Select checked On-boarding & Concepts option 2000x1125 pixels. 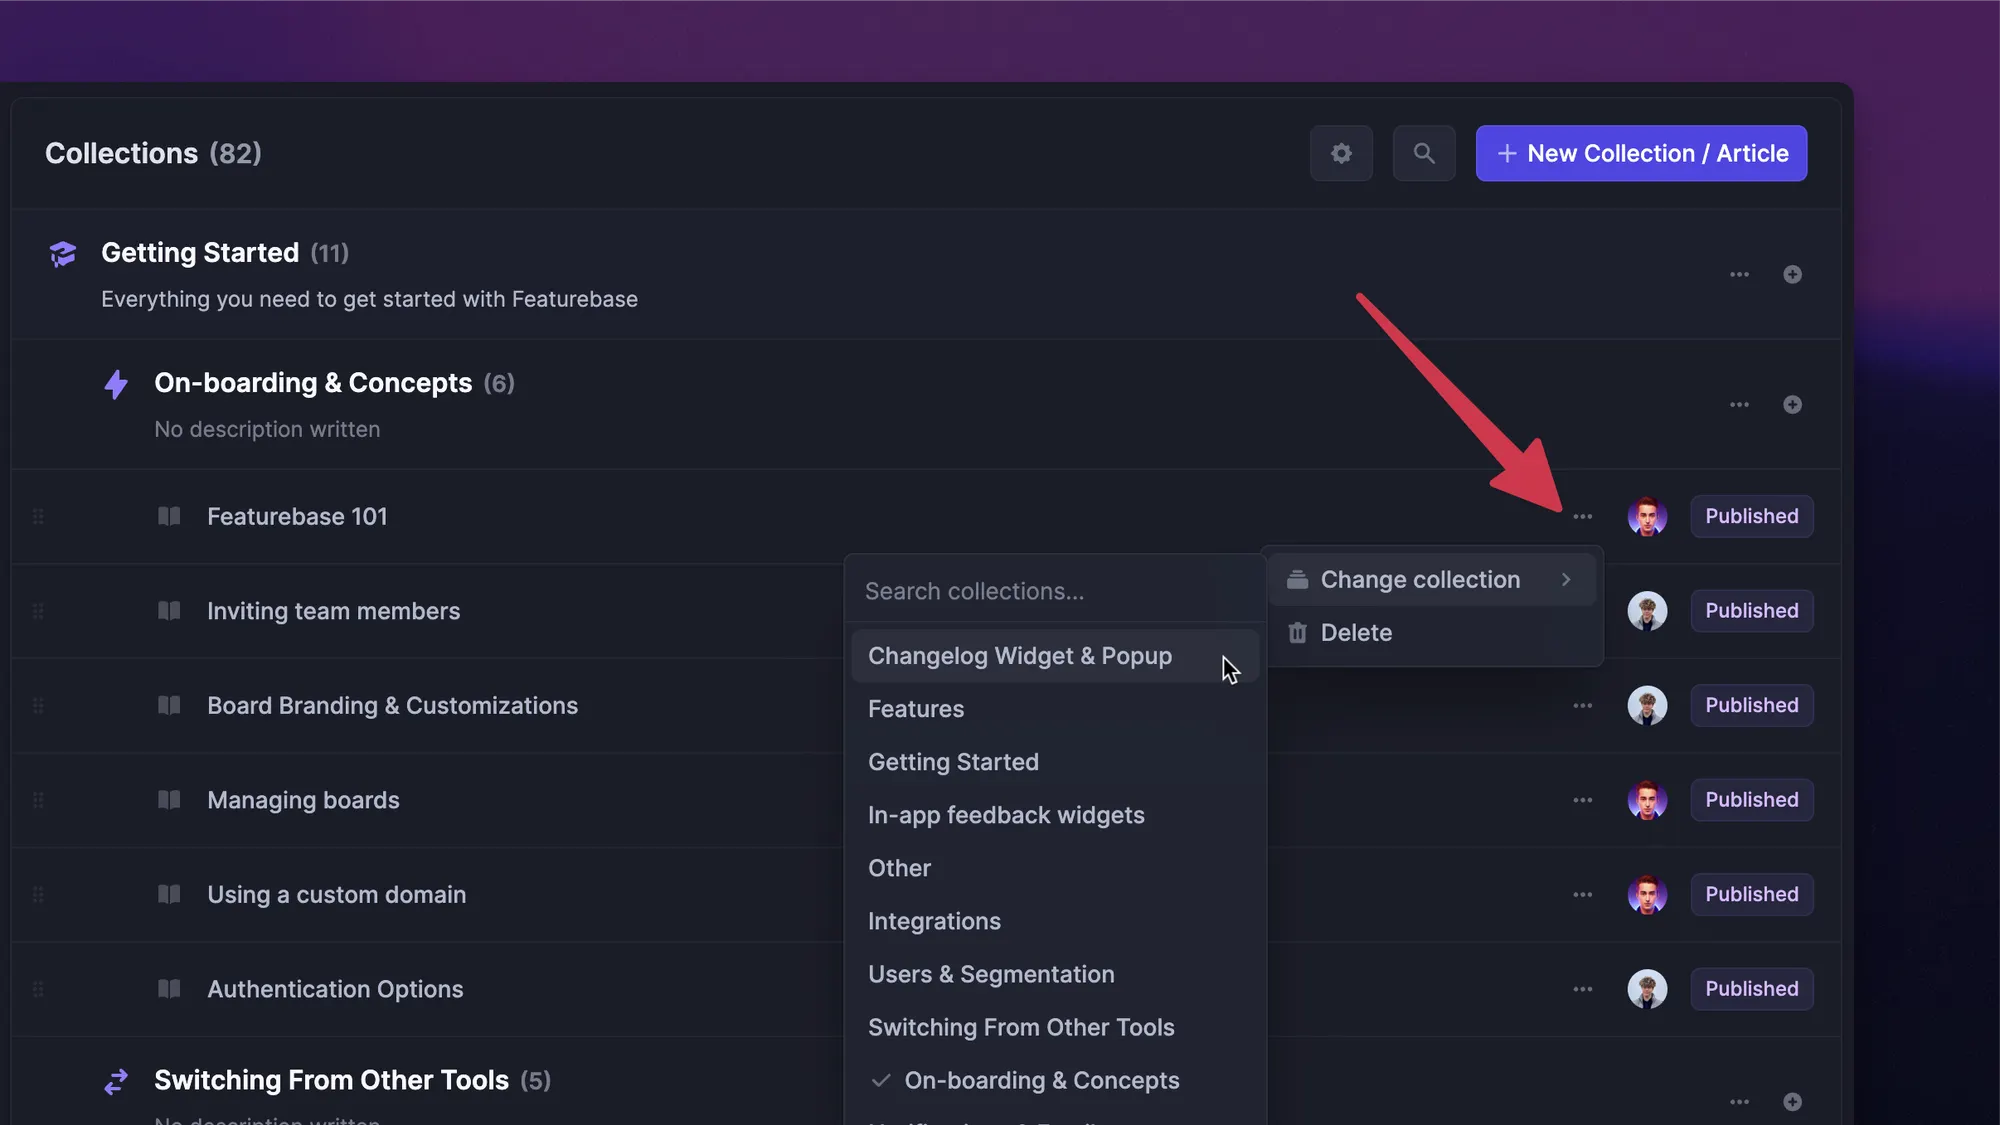point(1054,1080)
